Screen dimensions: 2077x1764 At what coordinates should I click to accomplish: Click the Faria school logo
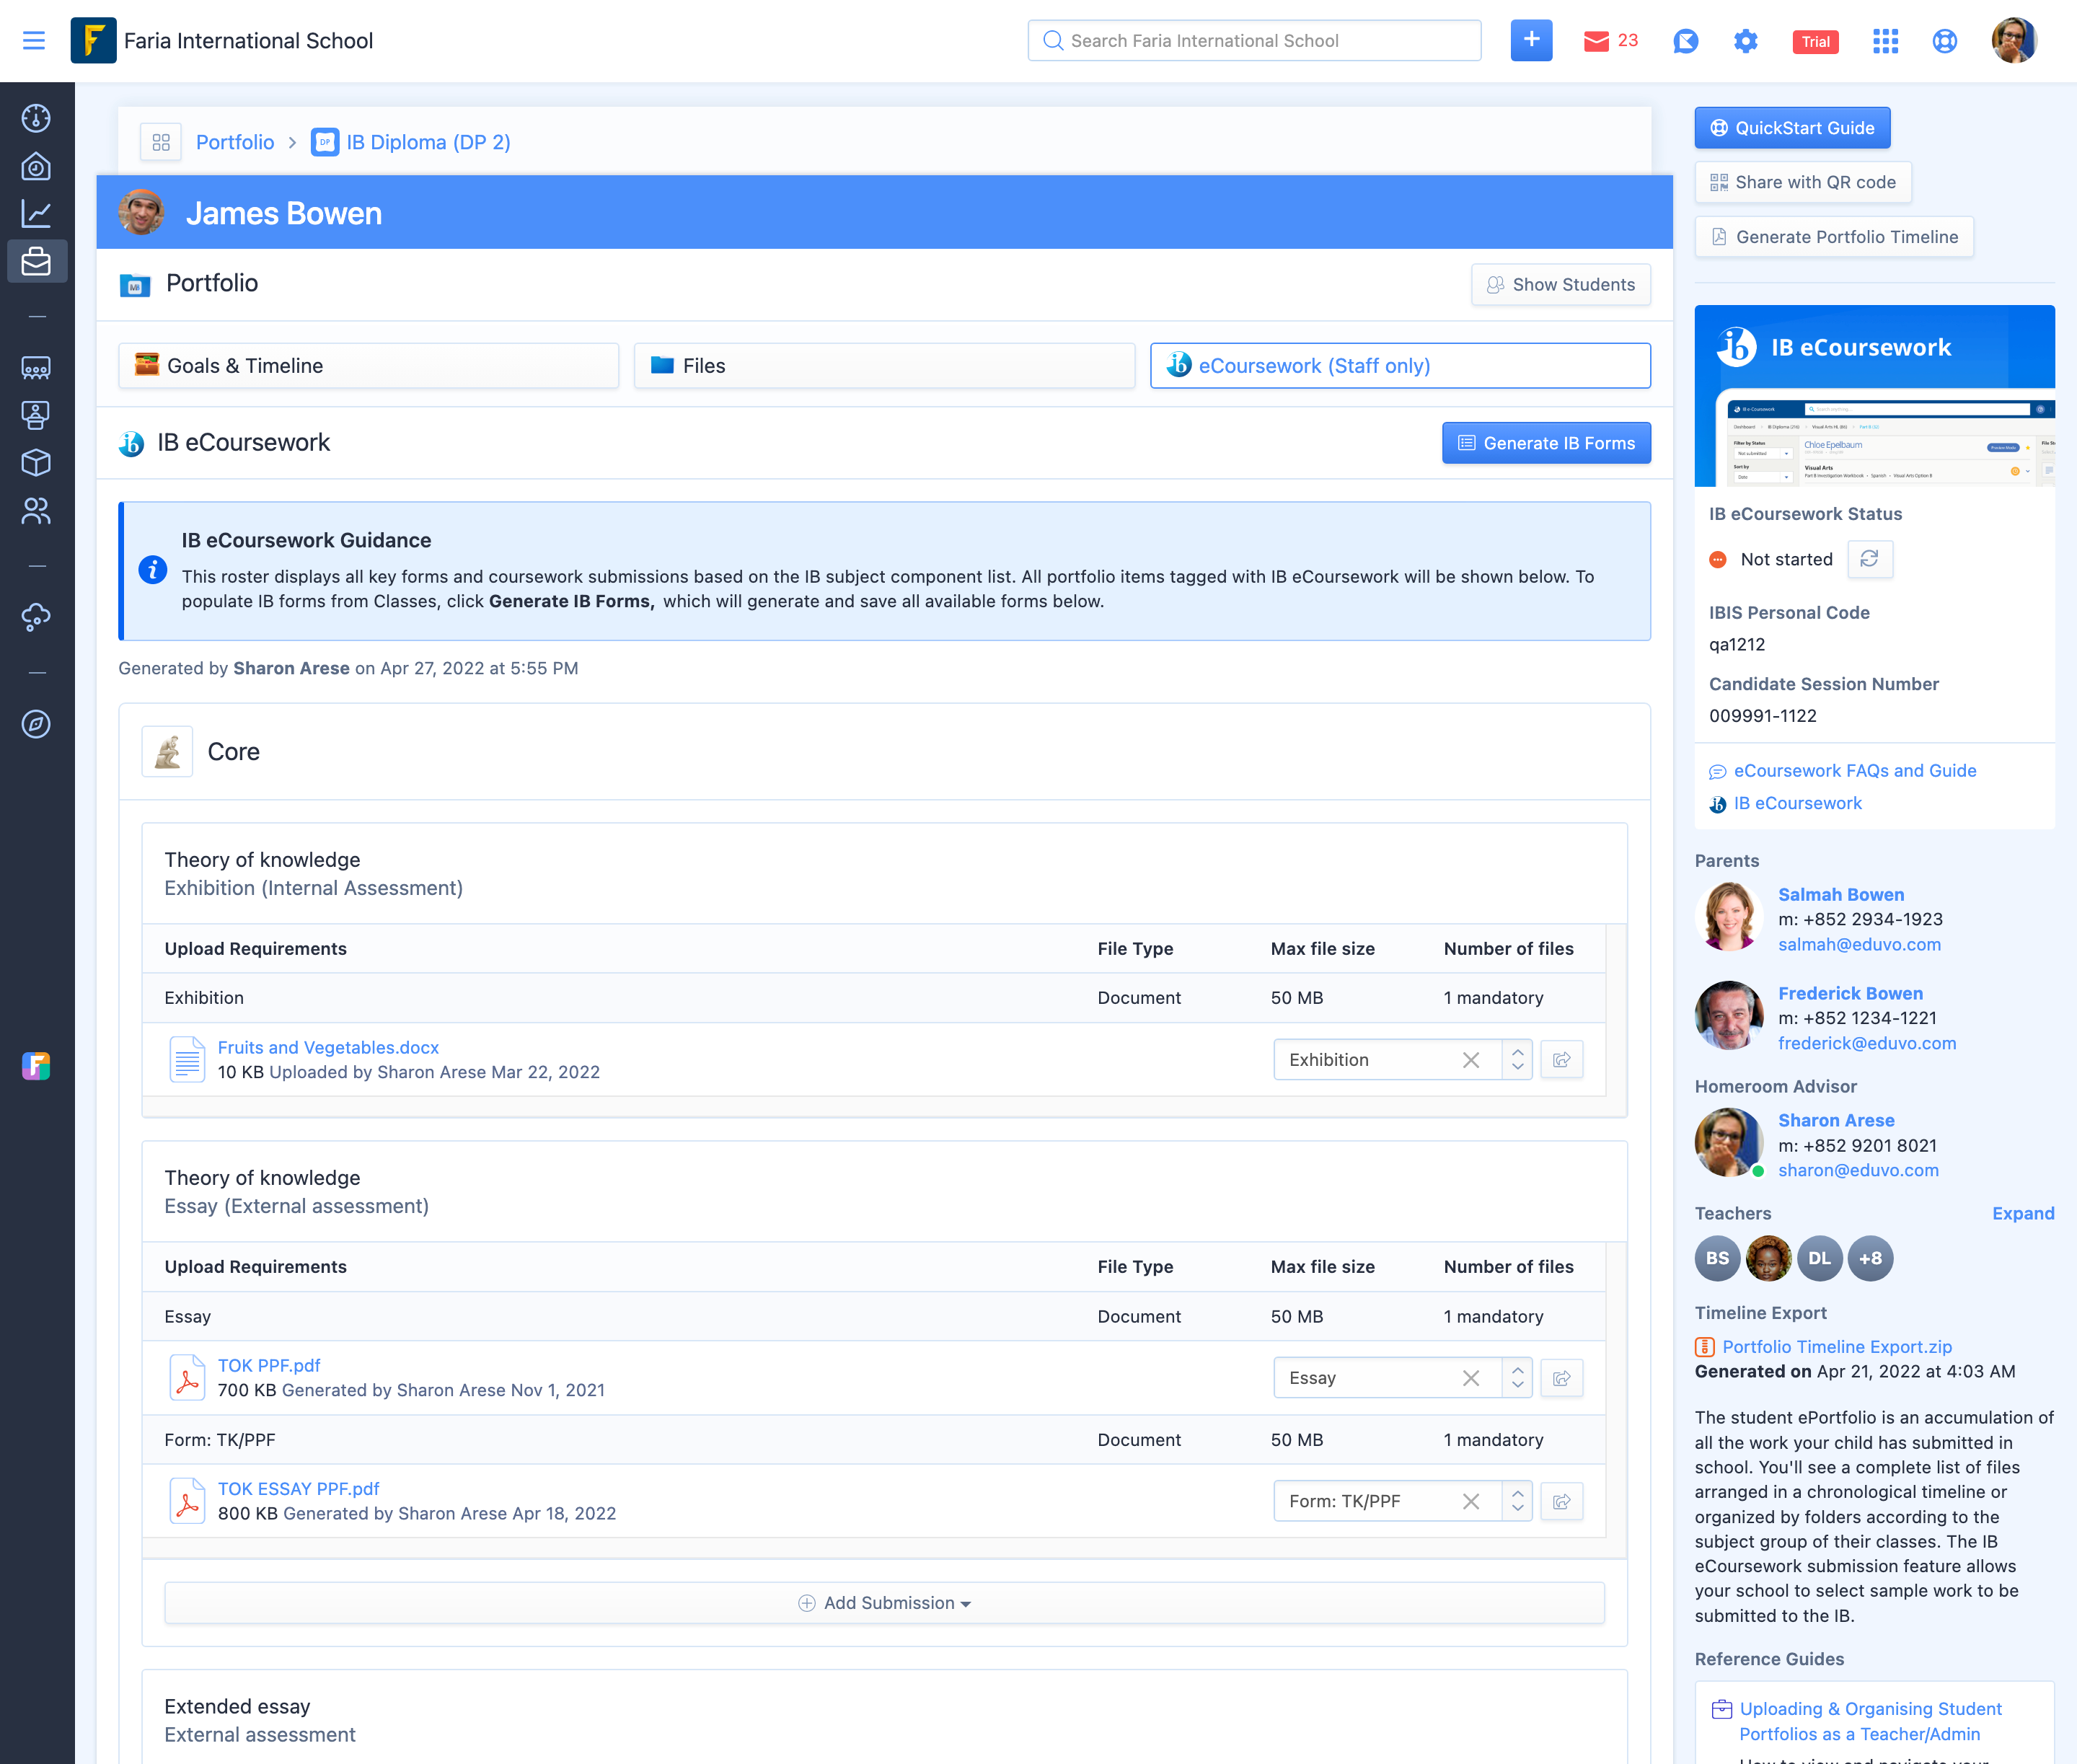[x=93, y=41]
